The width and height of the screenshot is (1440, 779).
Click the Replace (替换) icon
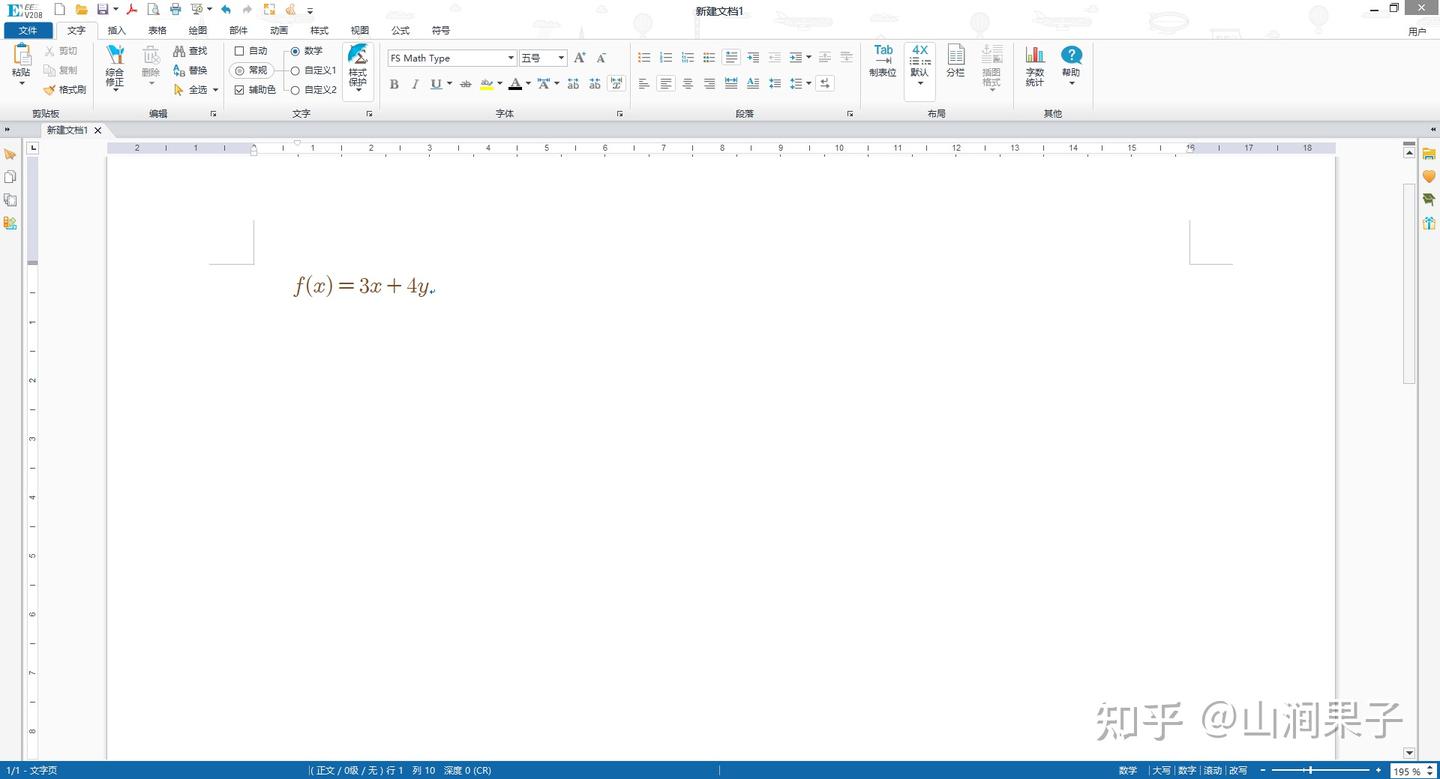point(179,70)
